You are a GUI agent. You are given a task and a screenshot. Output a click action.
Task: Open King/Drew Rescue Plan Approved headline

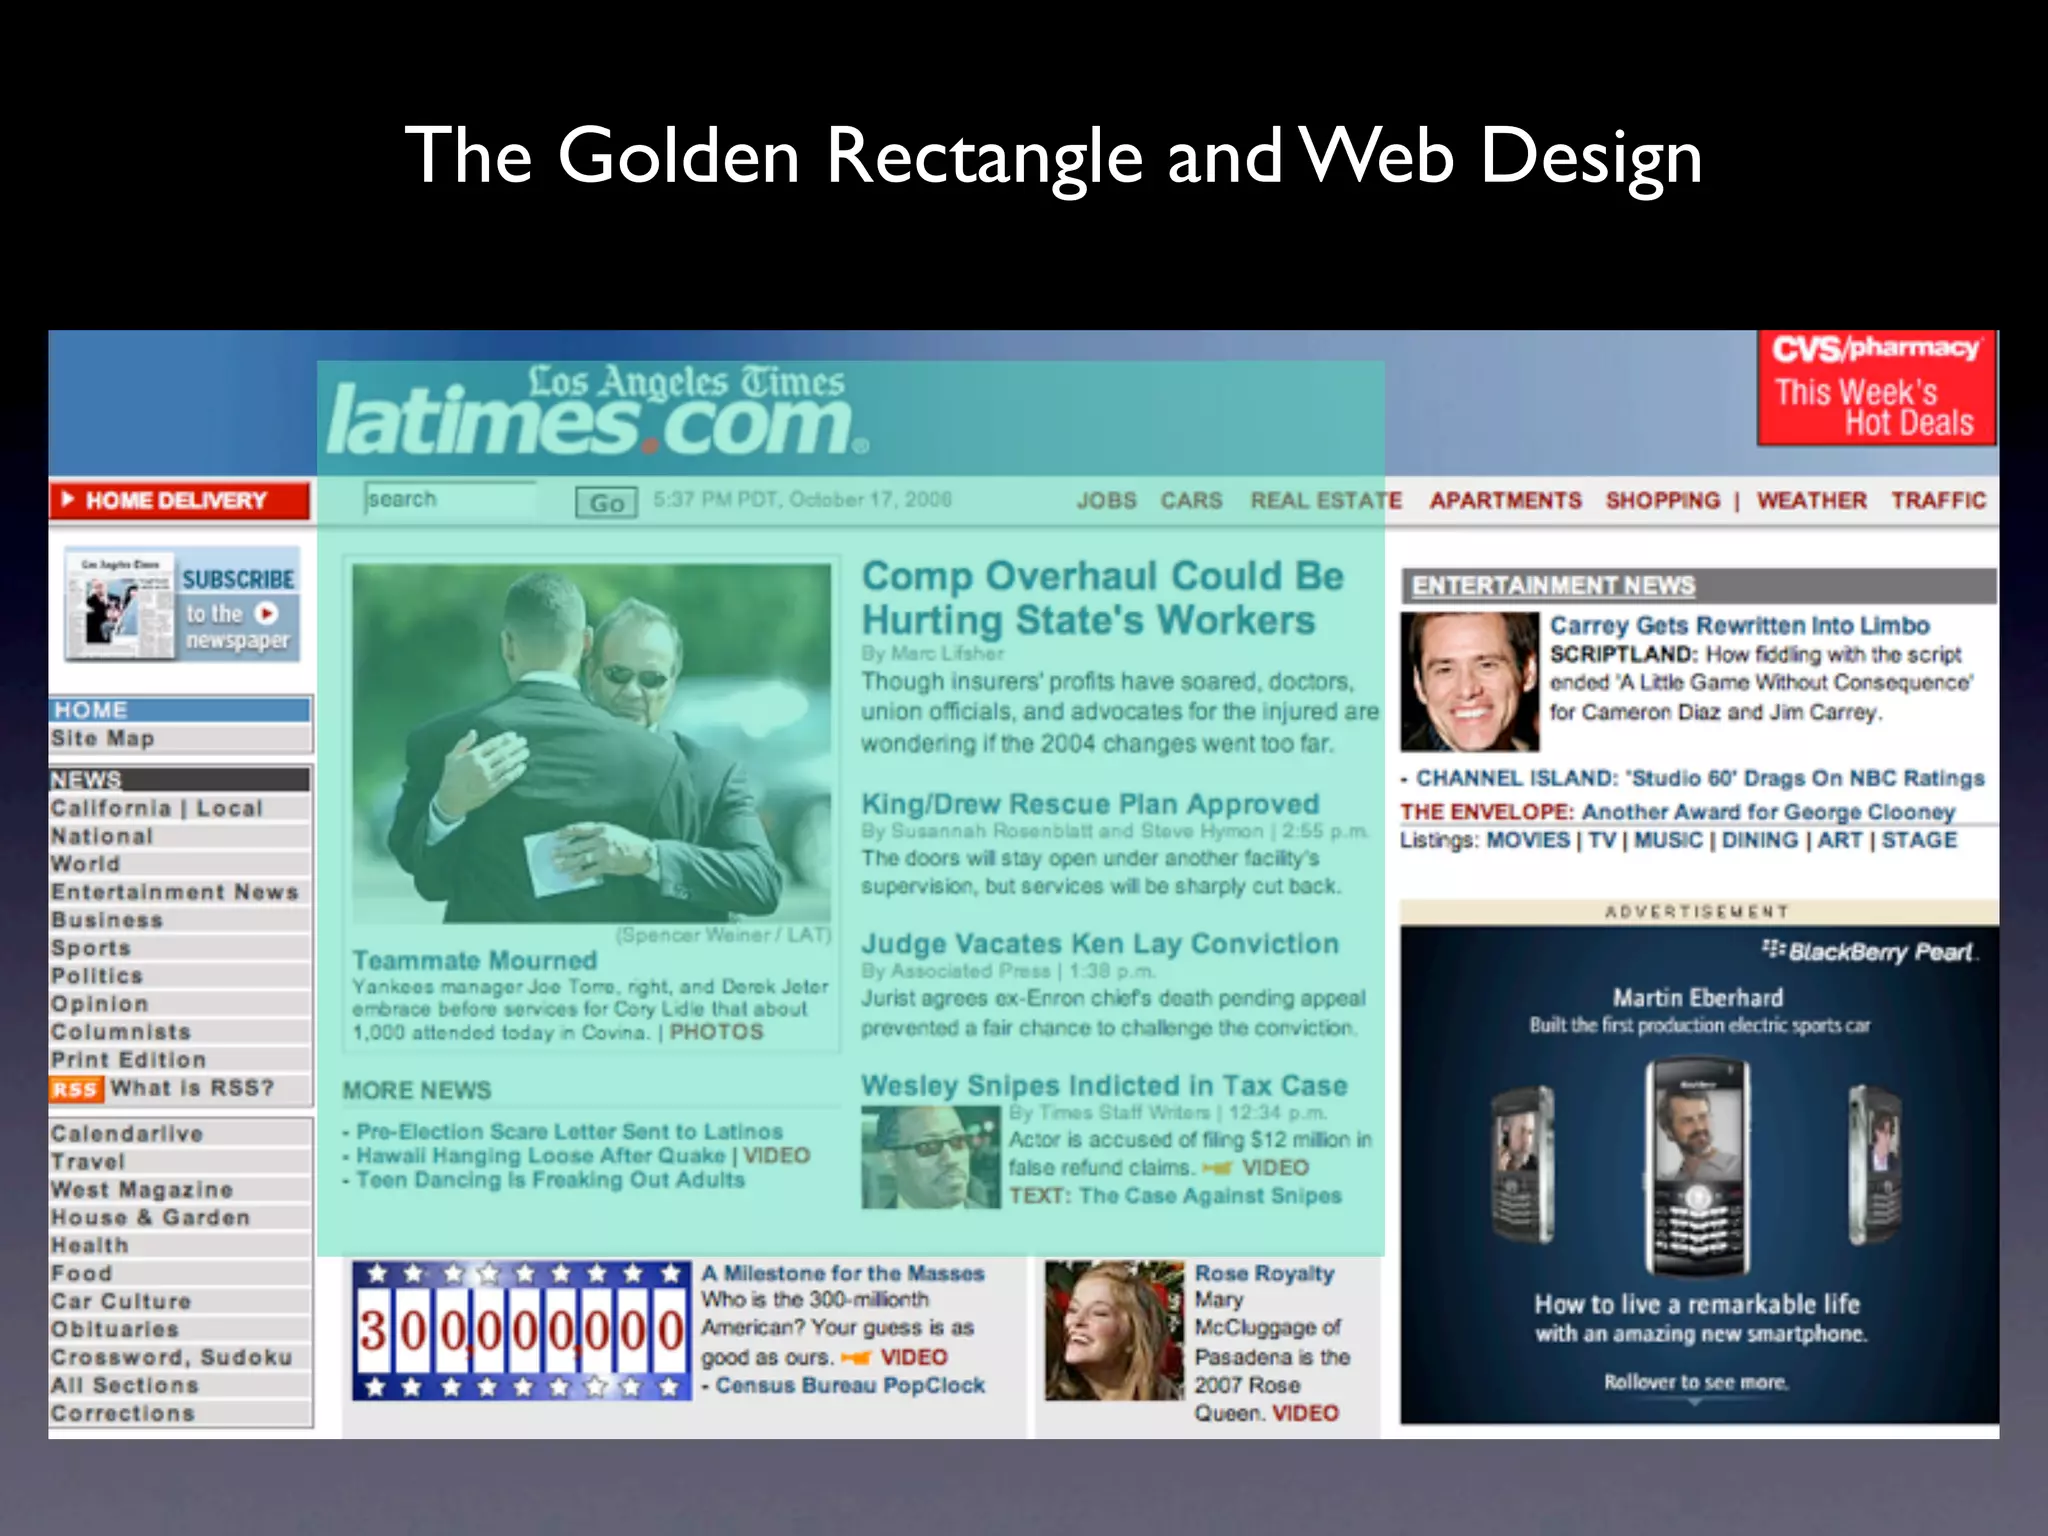coord(1090,804)
